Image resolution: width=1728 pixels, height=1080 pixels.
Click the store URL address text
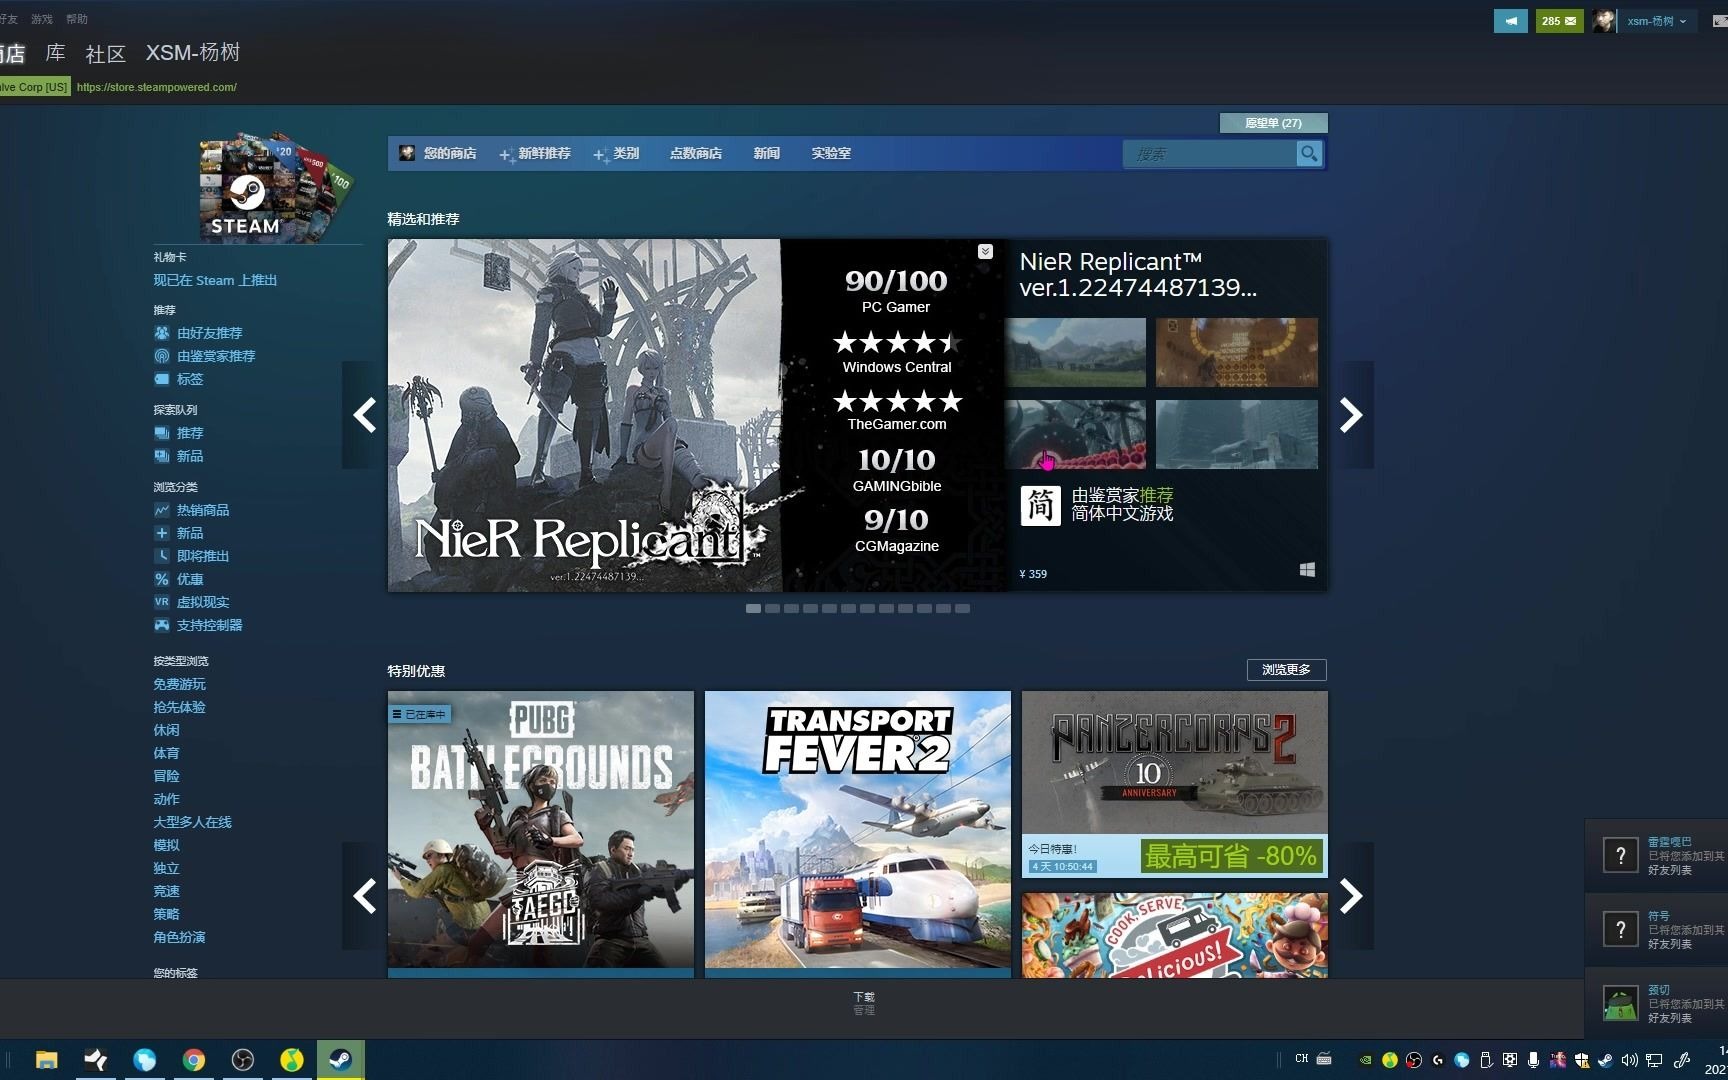(157, 87)
